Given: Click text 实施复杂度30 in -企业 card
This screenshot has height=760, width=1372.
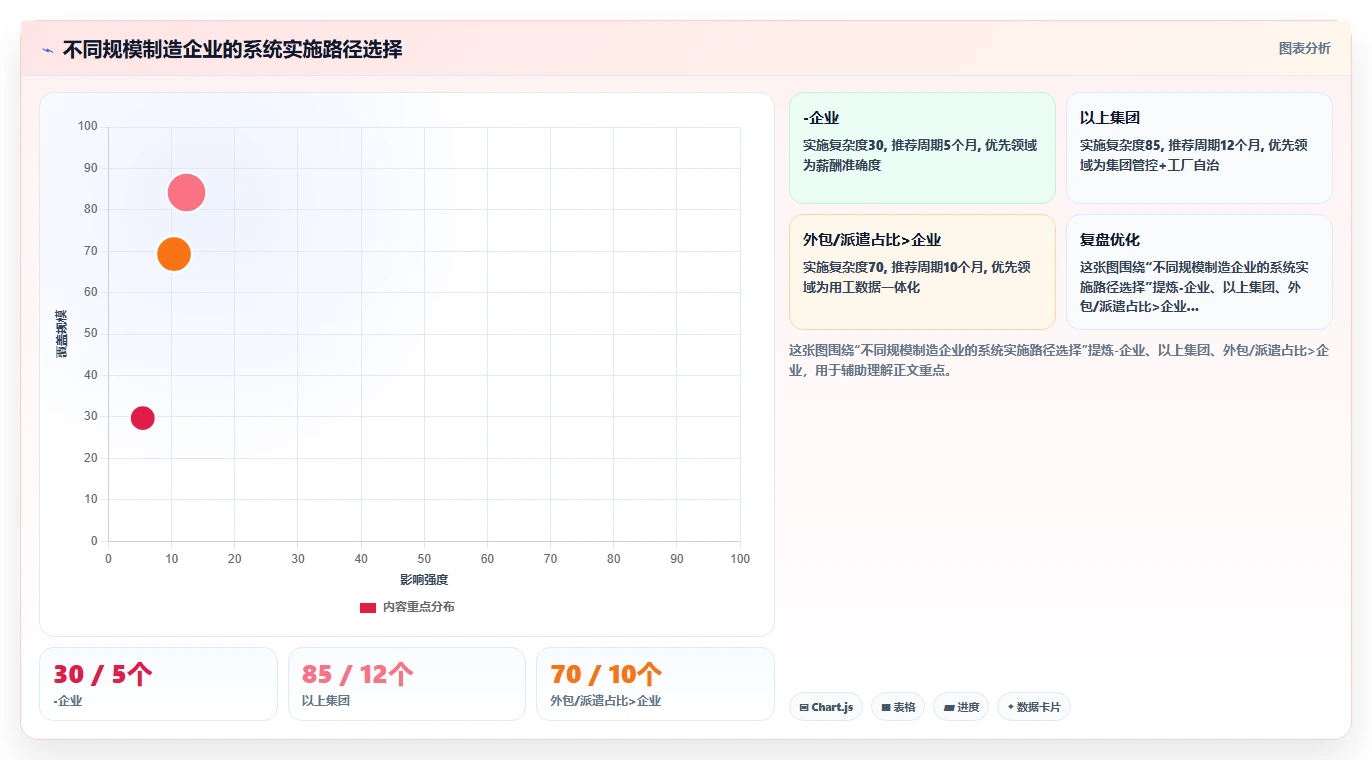Looking at the screenshot, I should pyautogui.click(x=843, y=145).
